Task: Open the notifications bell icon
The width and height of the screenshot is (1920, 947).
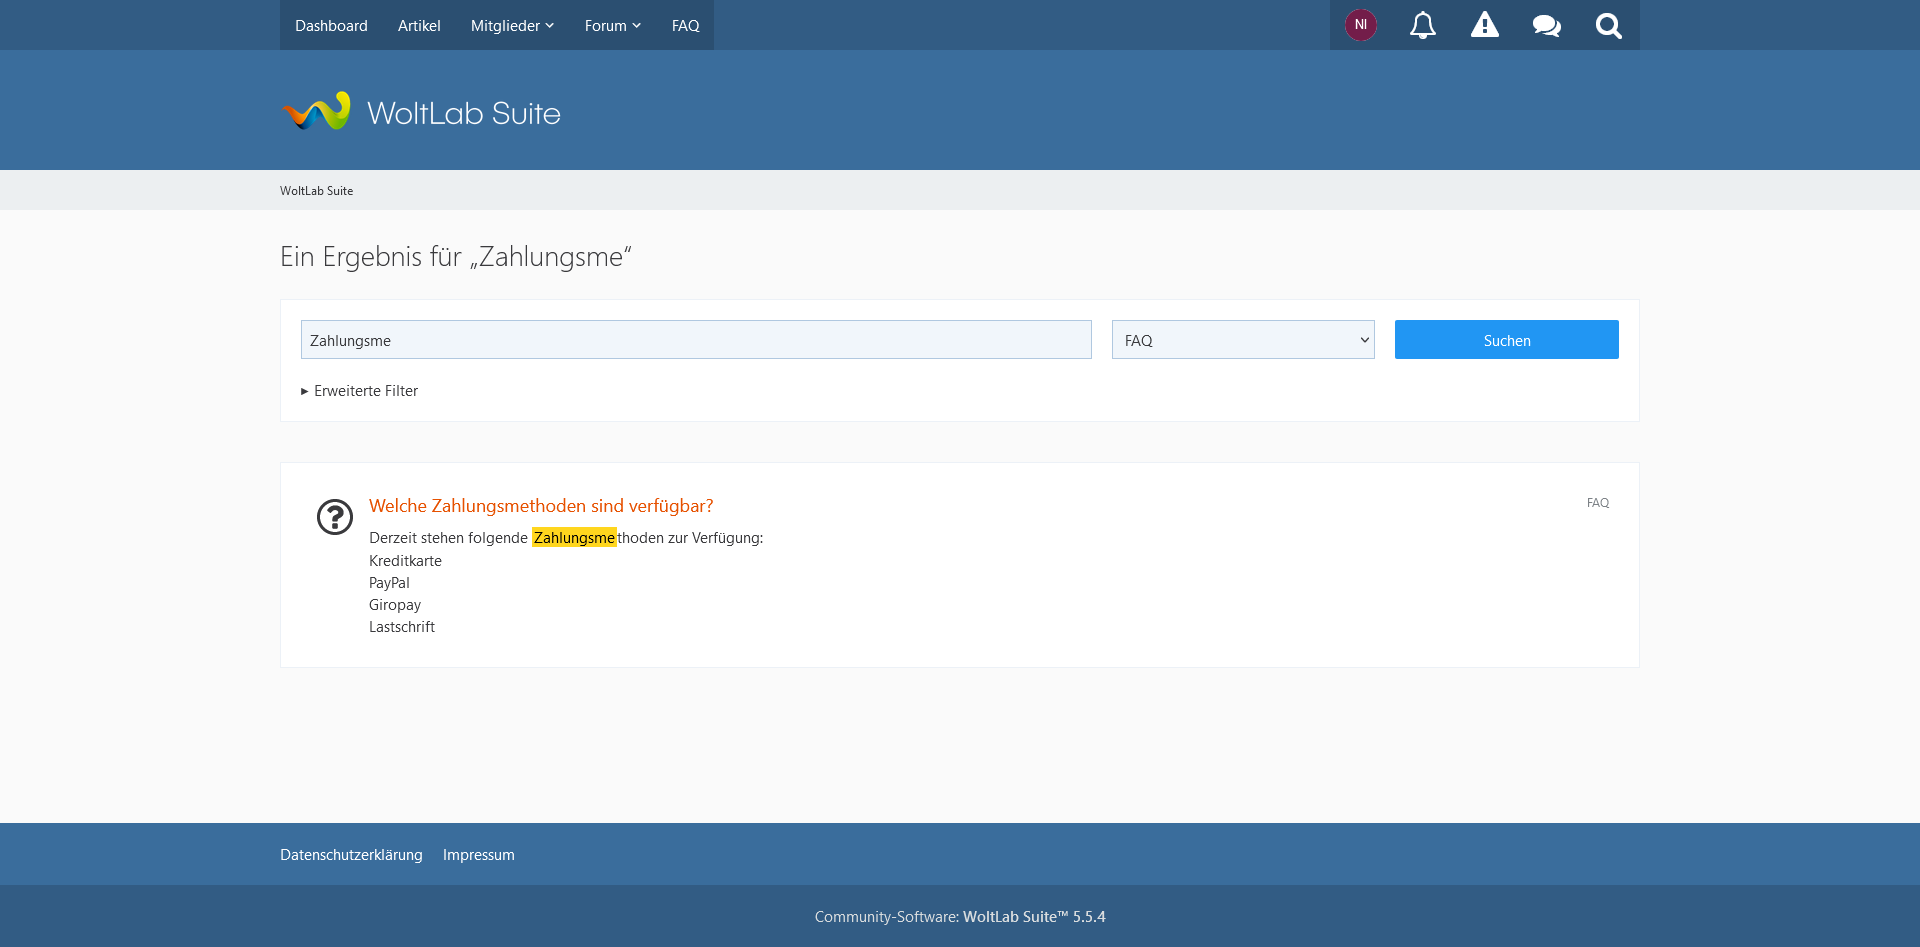Action: [x=1422, y=25]
